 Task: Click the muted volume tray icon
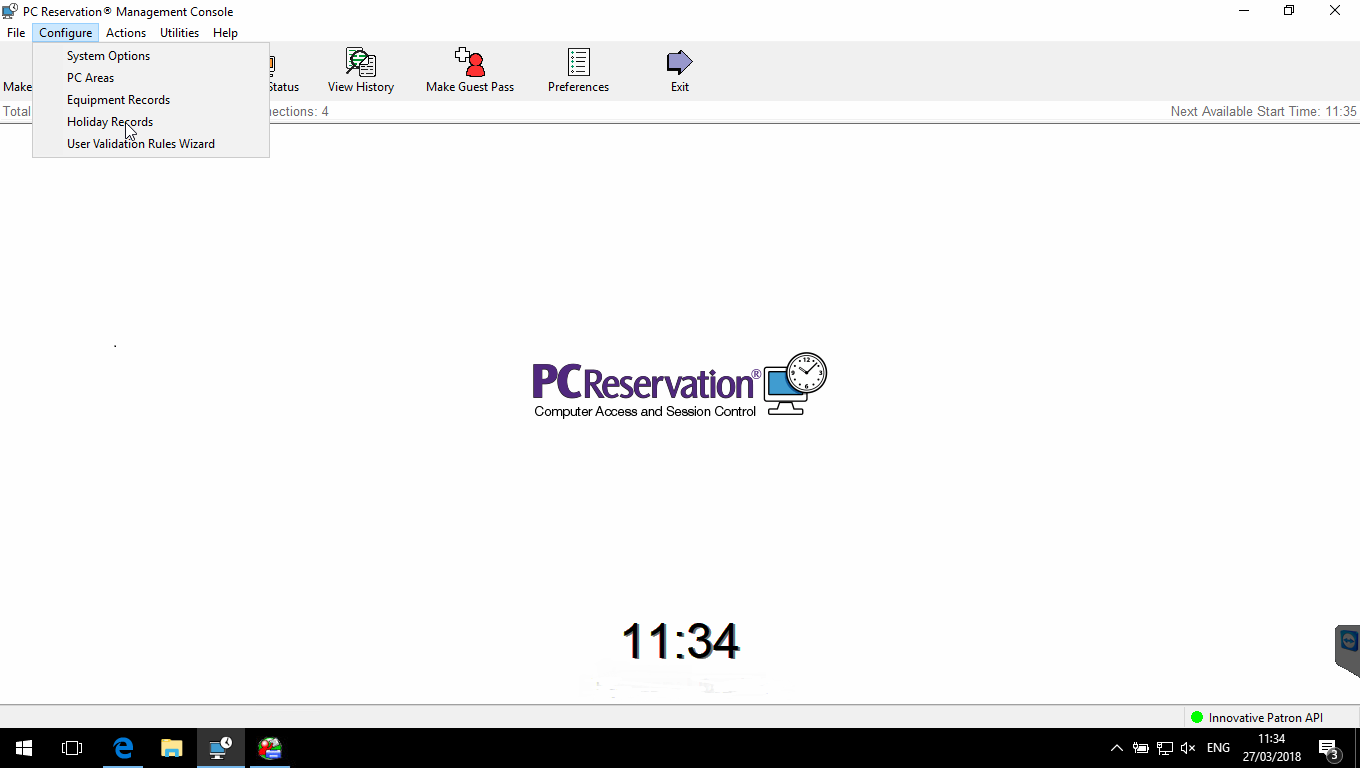(1189, 748)
